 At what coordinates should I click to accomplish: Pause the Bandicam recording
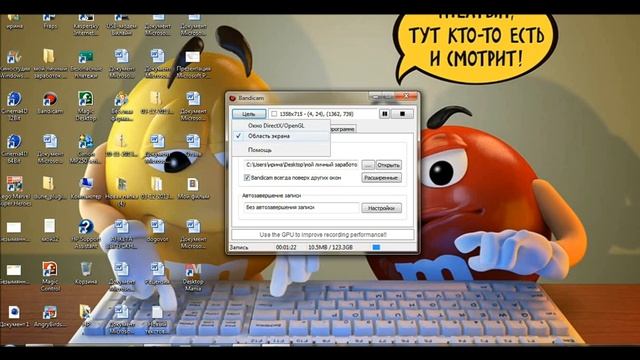coord(384,114)
